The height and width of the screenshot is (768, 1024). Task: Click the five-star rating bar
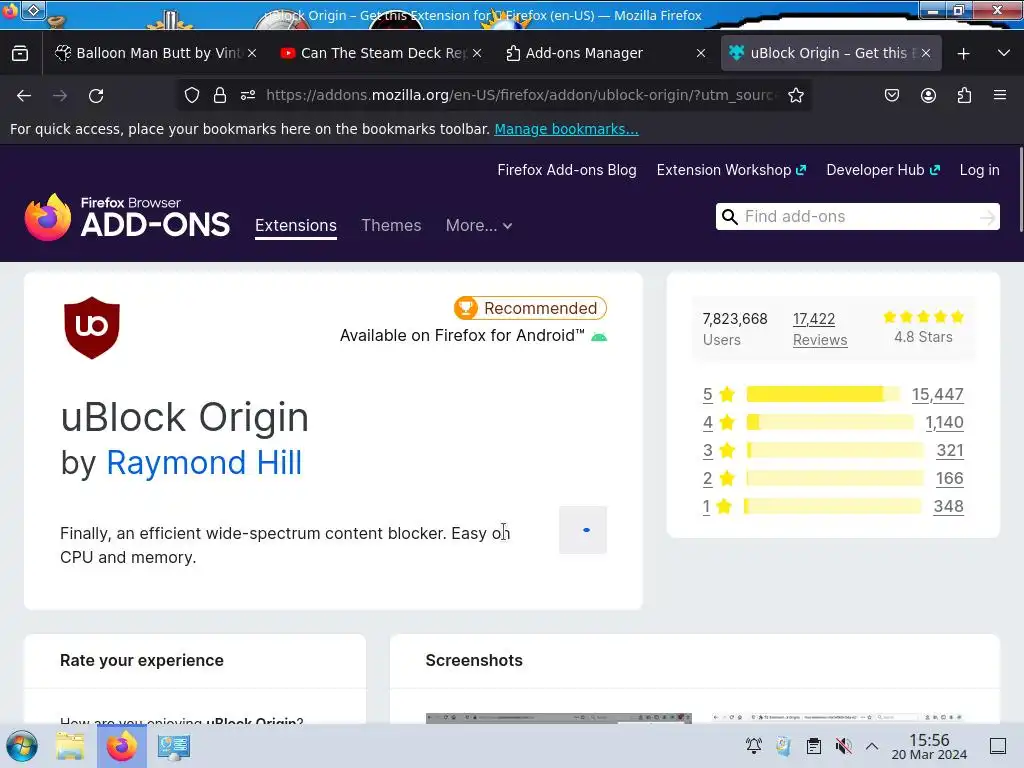(x=823, y=394)
